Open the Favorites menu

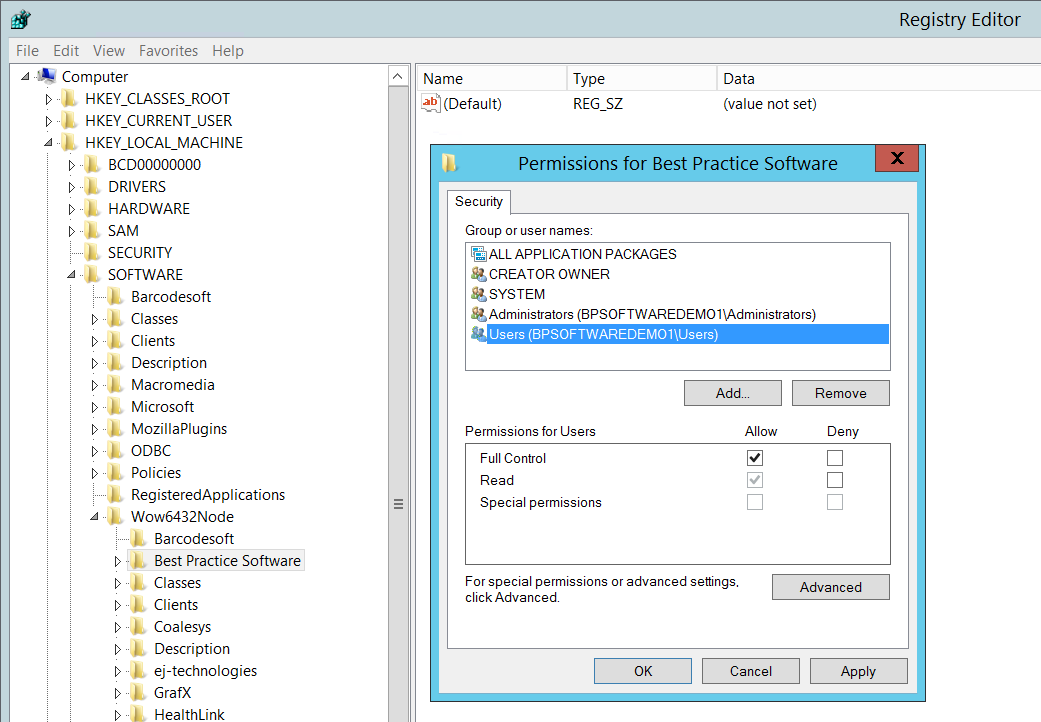pyautogui.click(x=169, y=50)
